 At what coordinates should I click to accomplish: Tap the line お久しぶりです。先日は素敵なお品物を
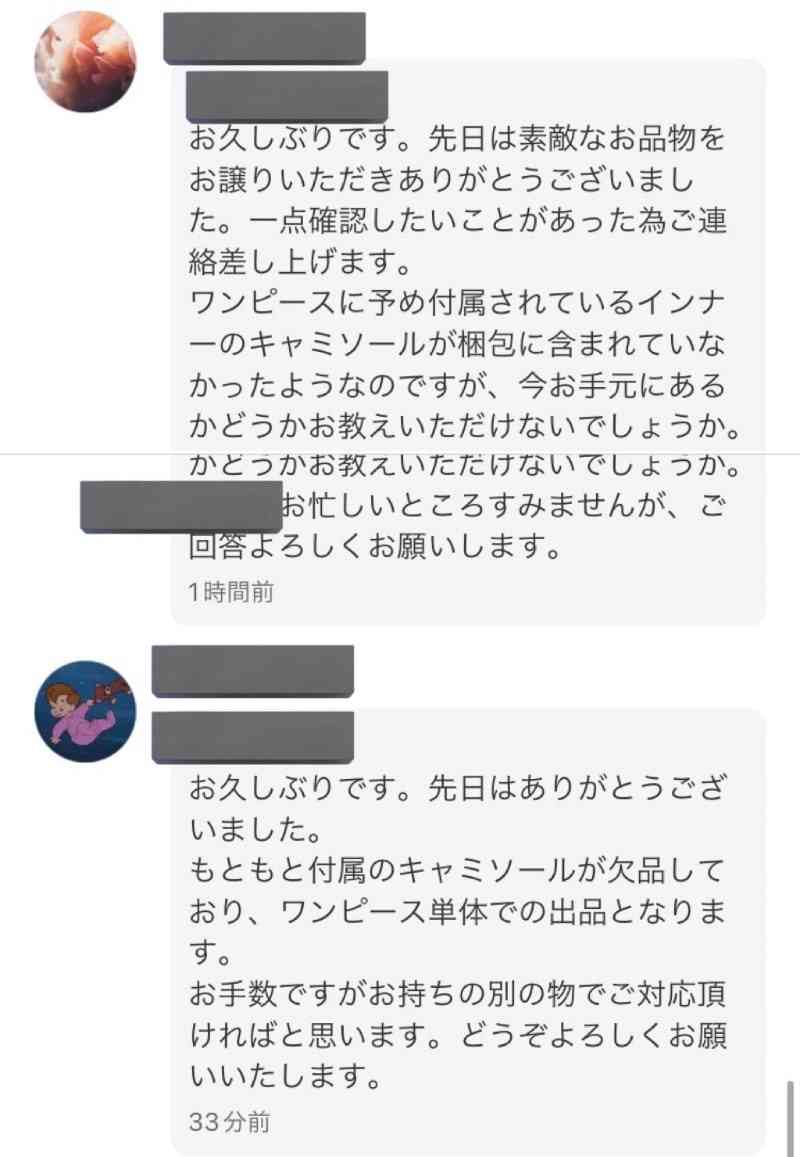coord(458,139)
